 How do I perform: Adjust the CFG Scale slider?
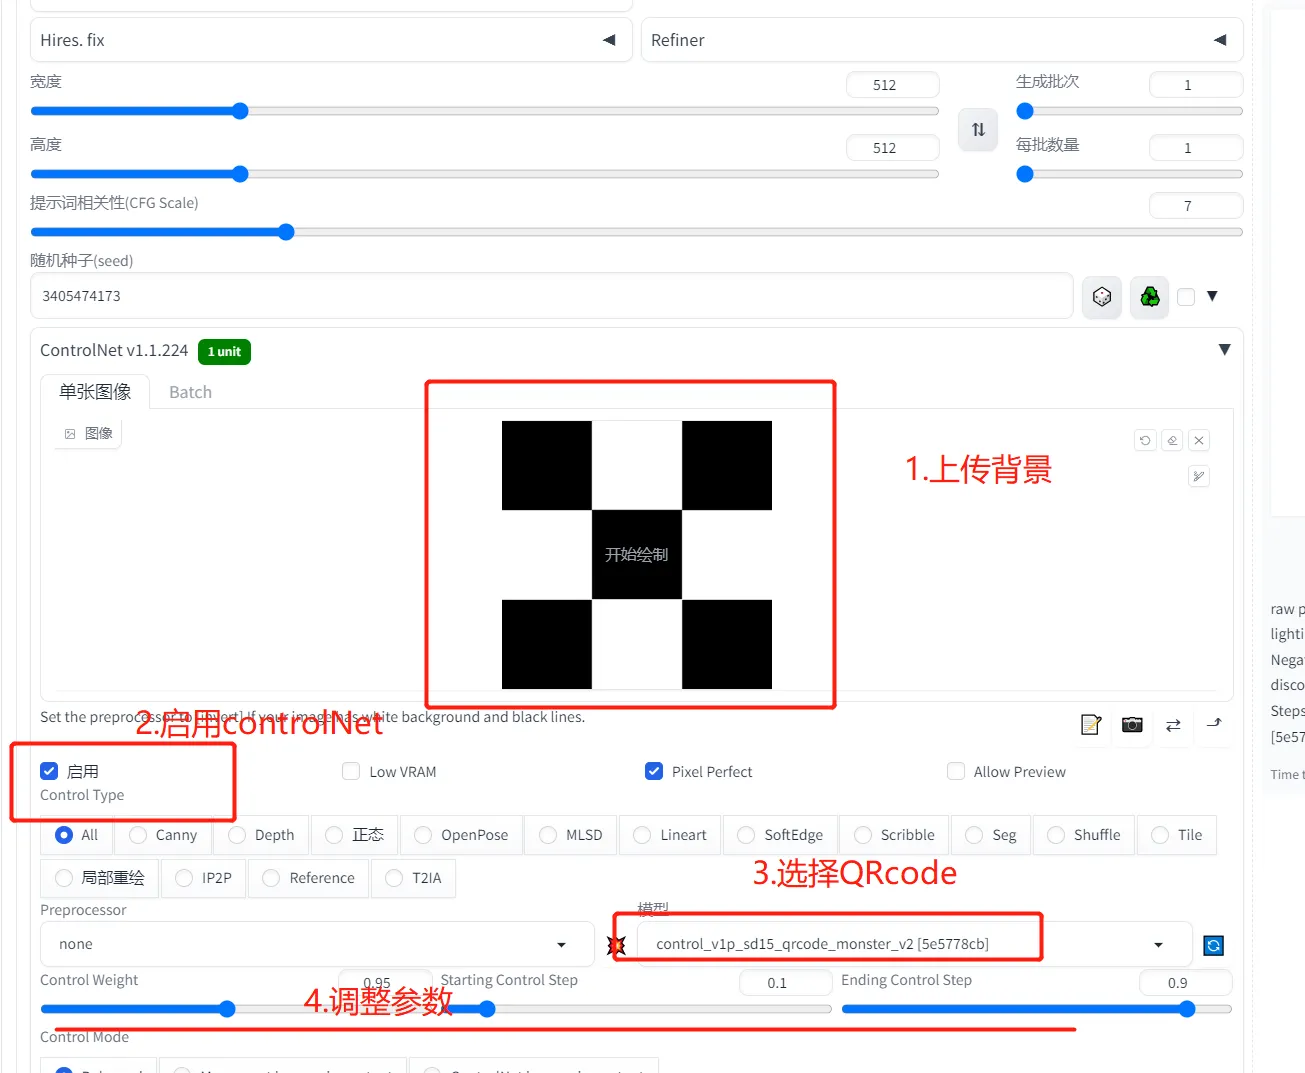click(636, 232)
